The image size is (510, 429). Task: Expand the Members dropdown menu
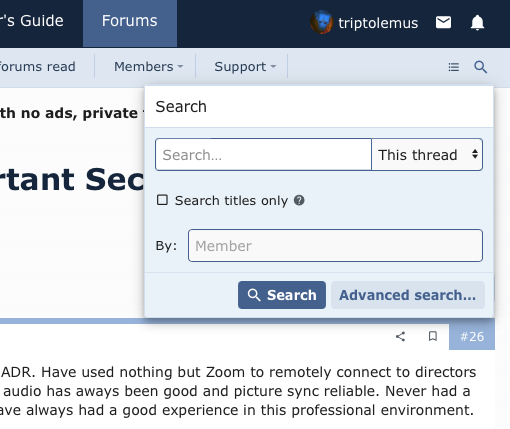[x=149, y=67]
